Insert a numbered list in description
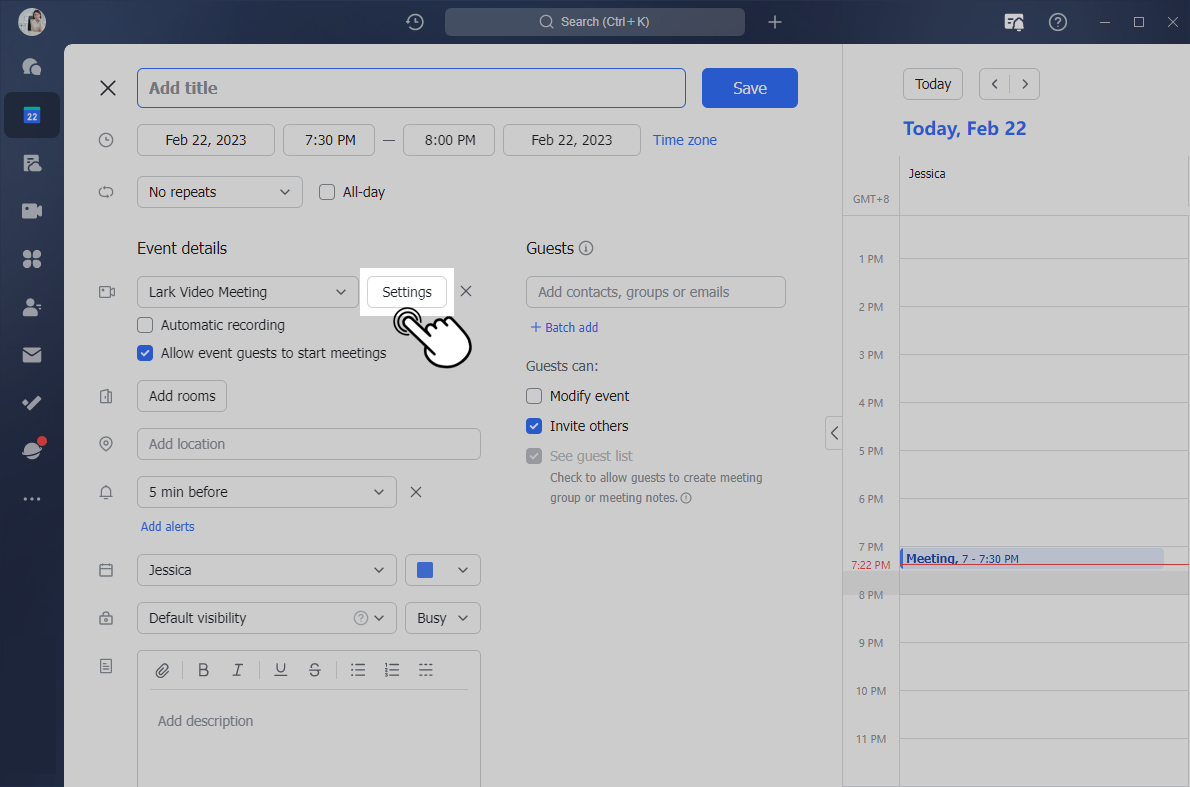 (392, 670)
